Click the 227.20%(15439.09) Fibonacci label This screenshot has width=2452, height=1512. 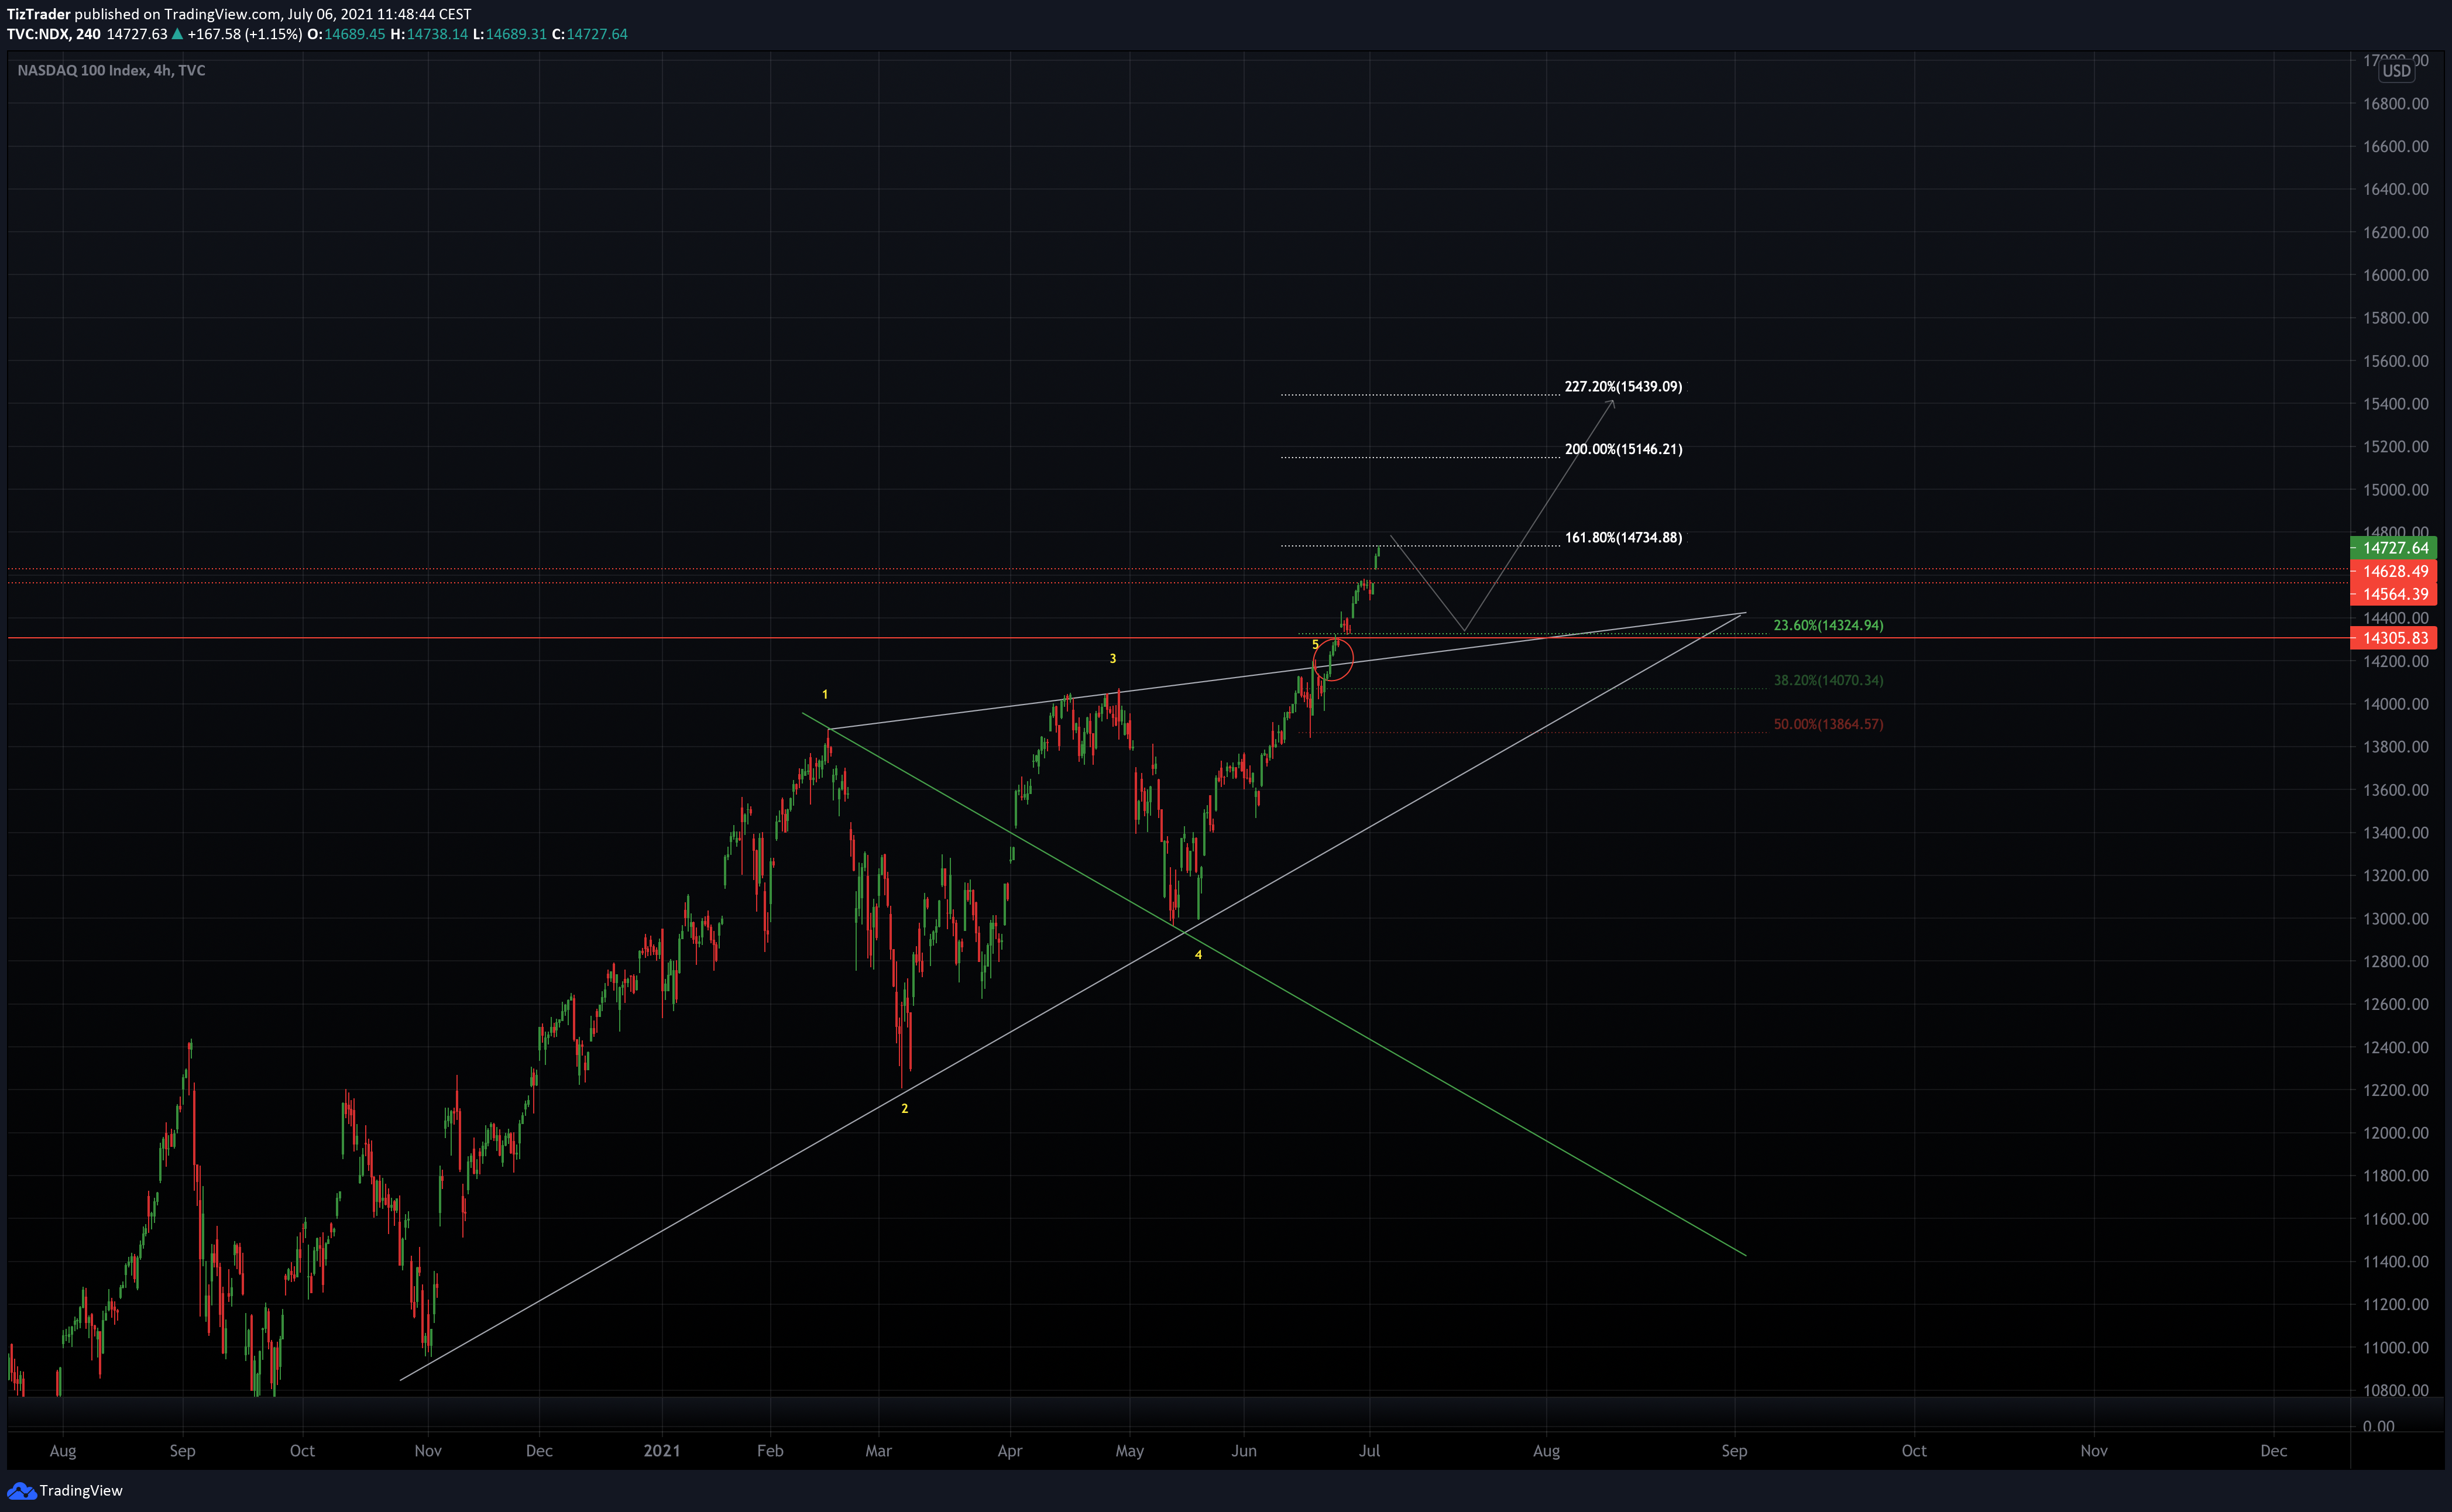[x=1623, y=386]
